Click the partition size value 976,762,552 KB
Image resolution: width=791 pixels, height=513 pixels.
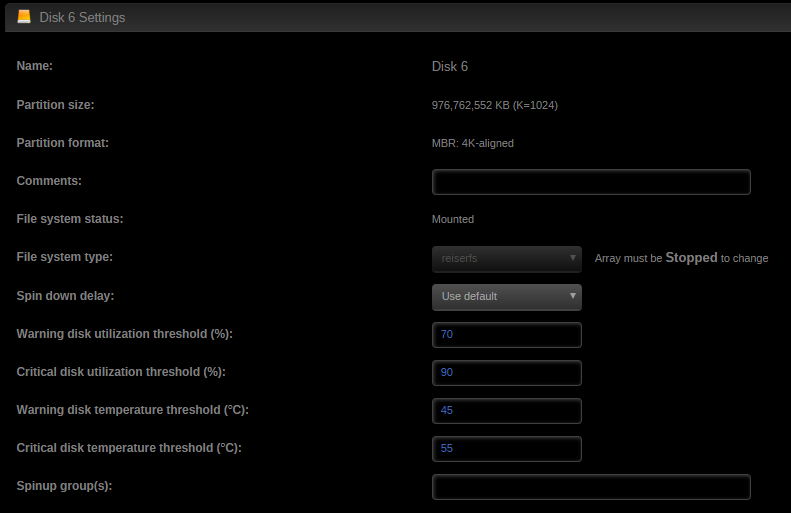[494, 105]
